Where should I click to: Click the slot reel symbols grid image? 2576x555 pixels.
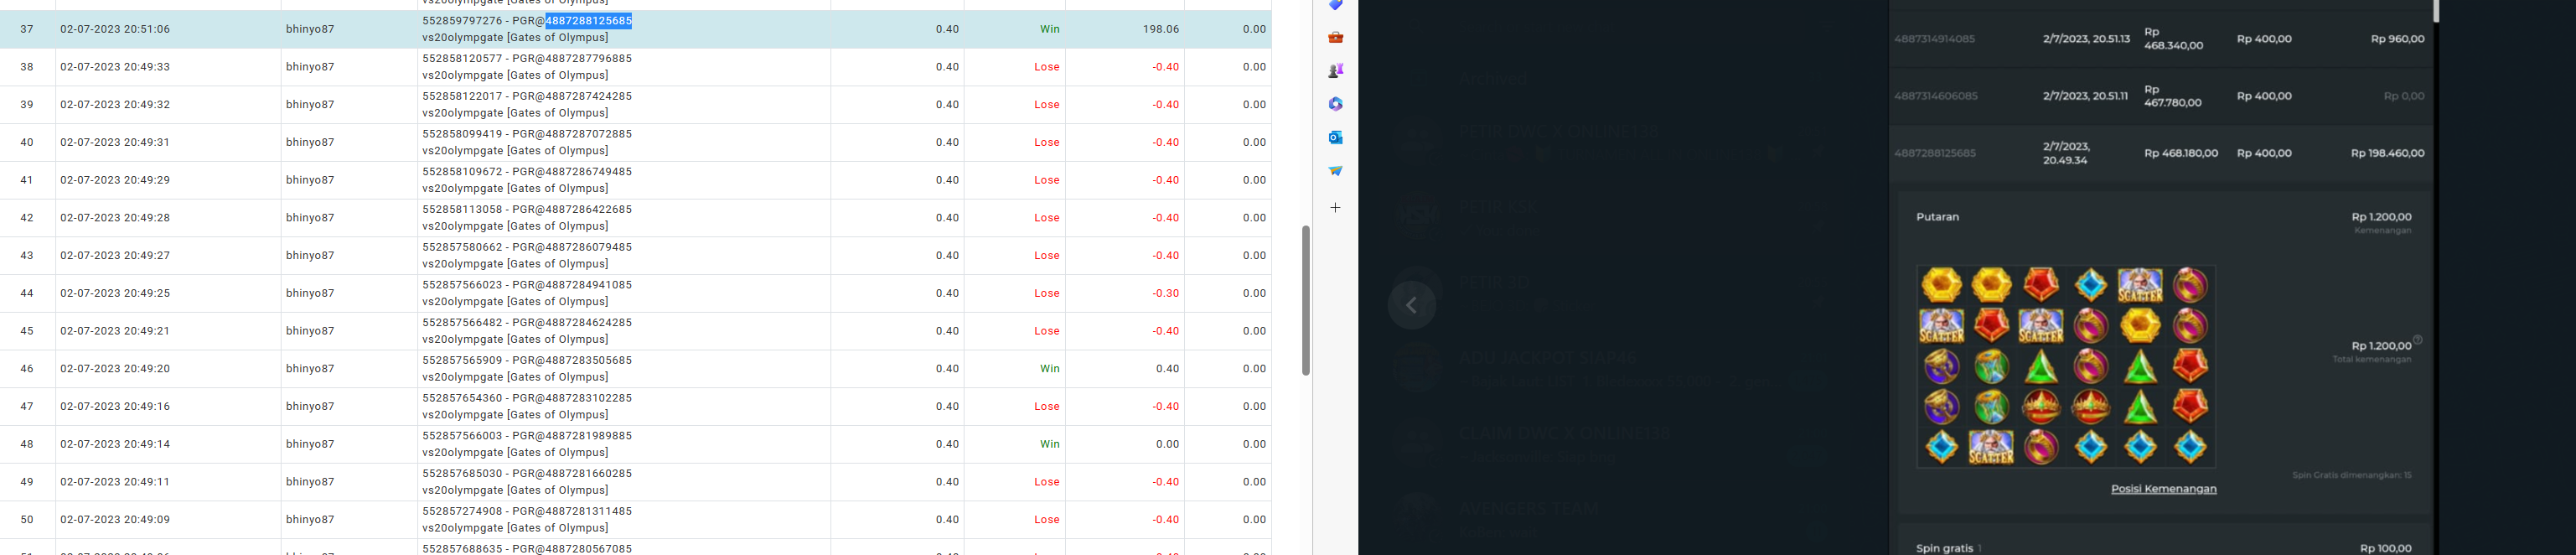tap(2065, 366)
